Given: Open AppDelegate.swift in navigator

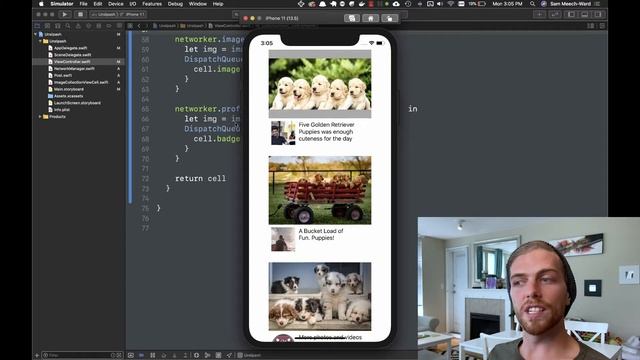Looking at the screenshot, I should tap(70, 48).
